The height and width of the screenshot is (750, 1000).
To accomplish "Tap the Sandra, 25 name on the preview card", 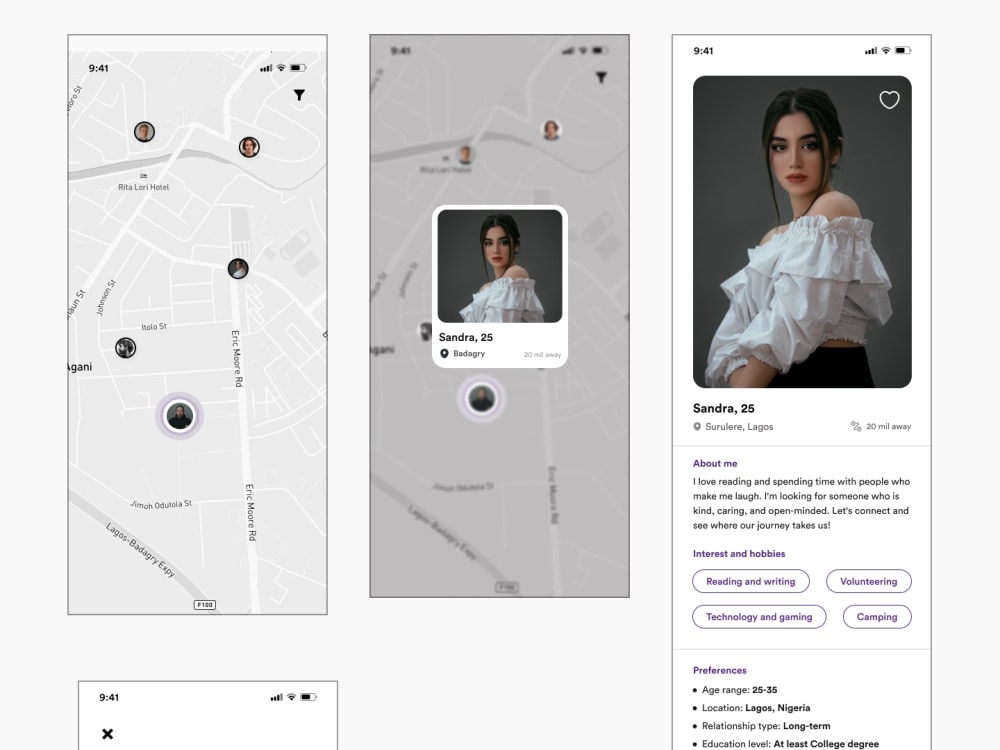I will (466, 337).
